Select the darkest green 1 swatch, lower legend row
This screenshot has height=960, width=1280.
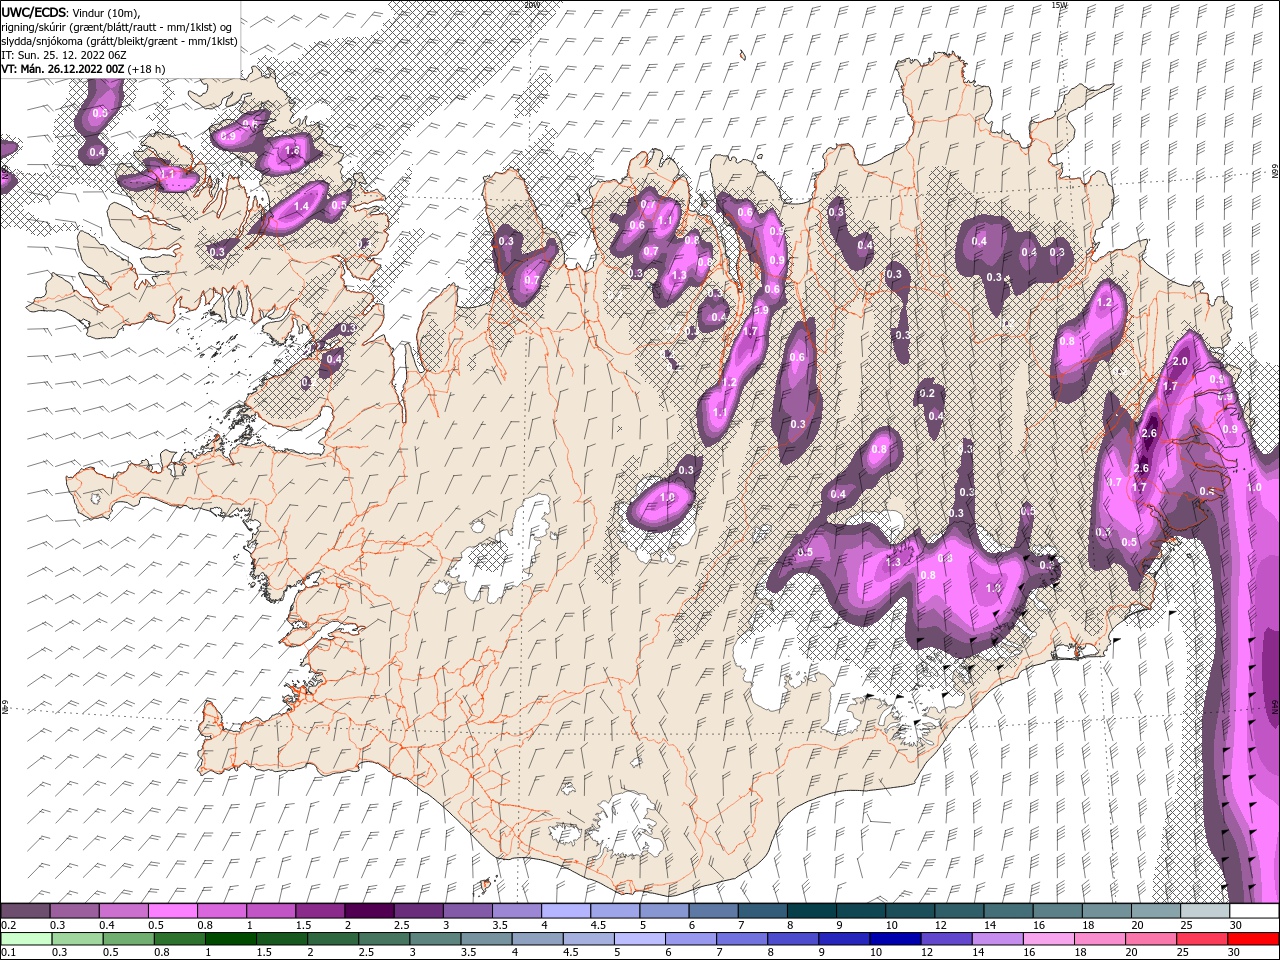(x=230, y=939)
